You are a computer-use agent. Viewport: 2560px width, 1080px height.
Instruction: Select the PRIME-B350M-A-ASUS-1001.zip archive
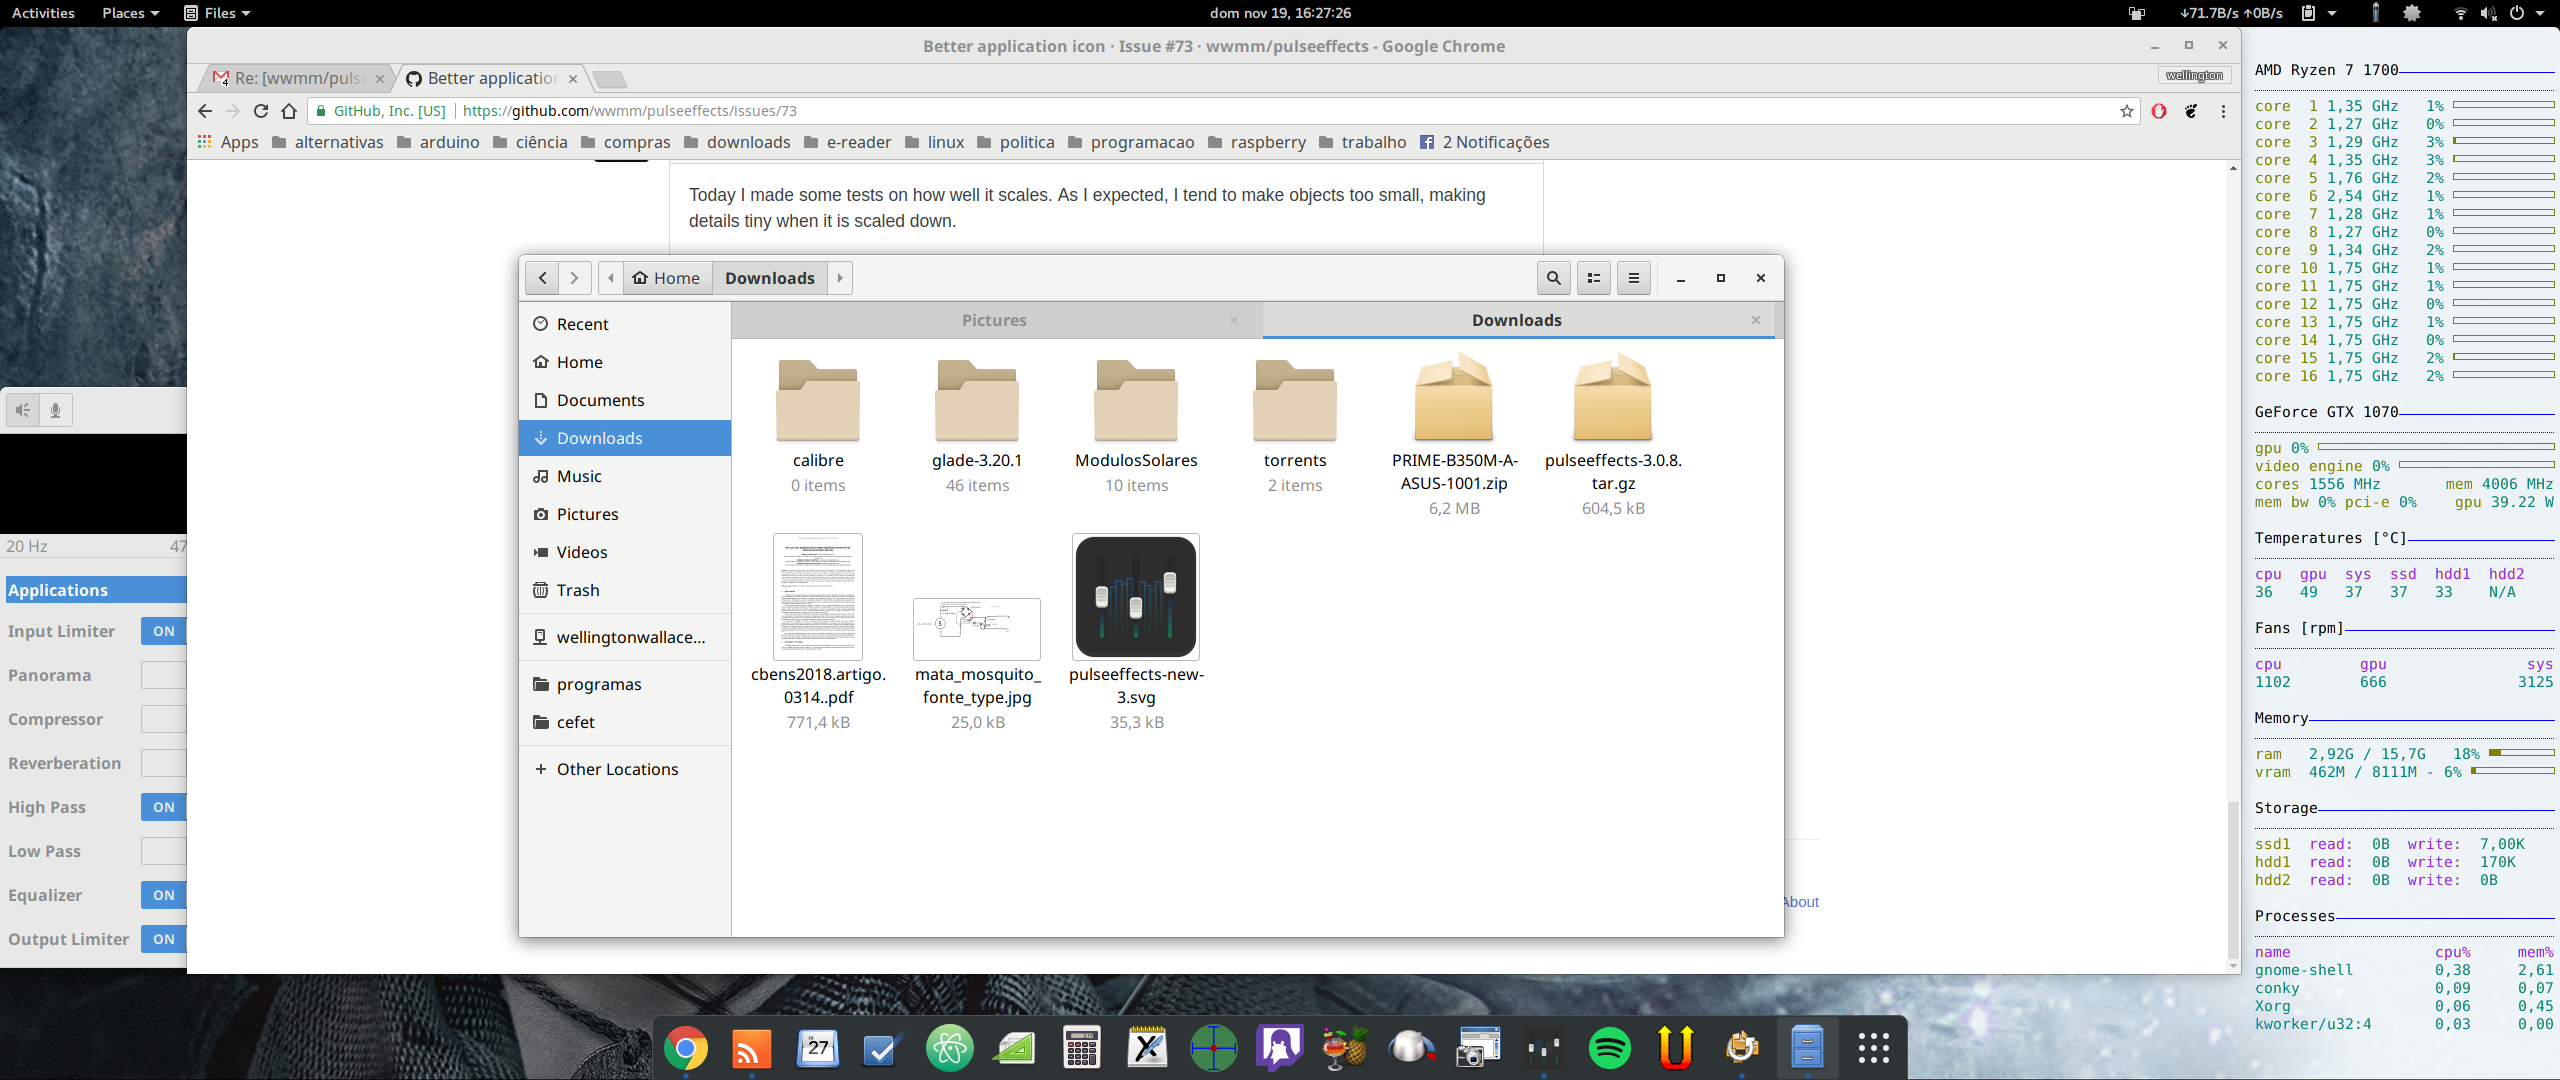pos(1454,398)
